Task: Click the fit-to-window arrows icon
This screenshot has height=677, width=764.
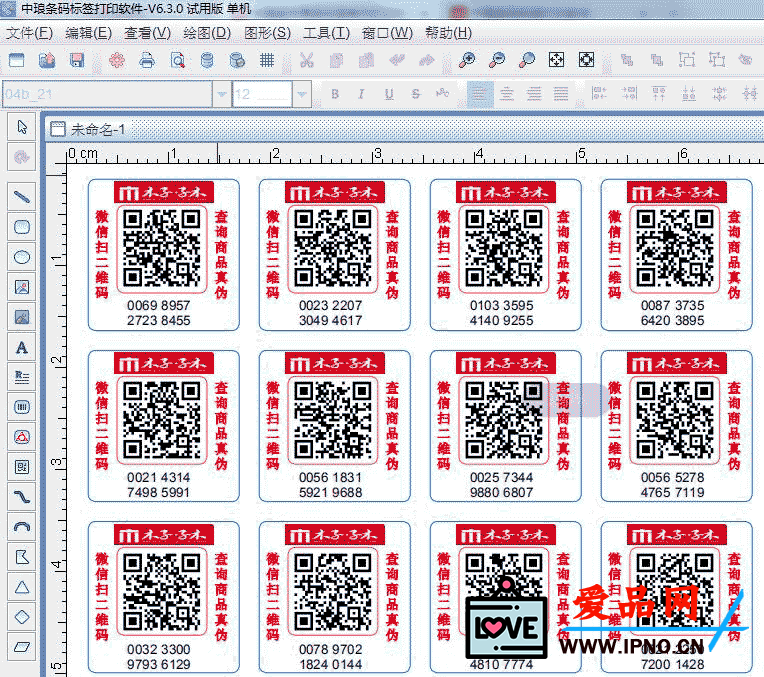Action: [x=556, y=60]
